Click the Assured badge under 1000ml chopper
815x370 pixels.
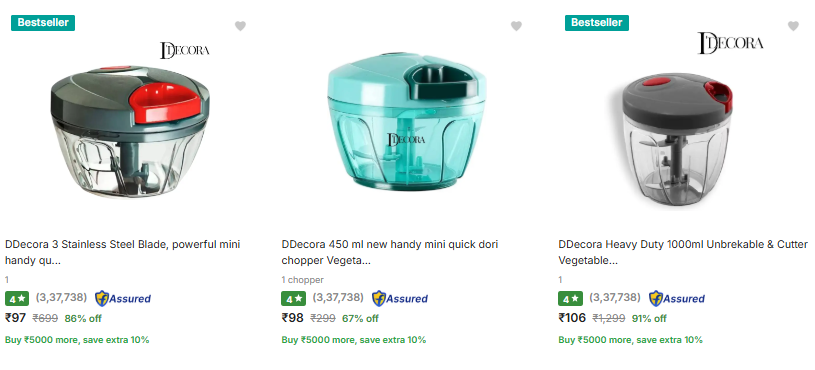pos(677,298)
